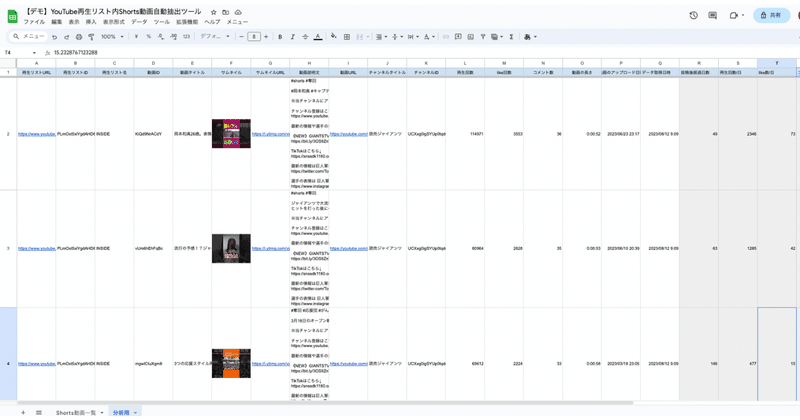Open the 表示形式 menu
Screen dimensions: 800x420
(114, 22)
